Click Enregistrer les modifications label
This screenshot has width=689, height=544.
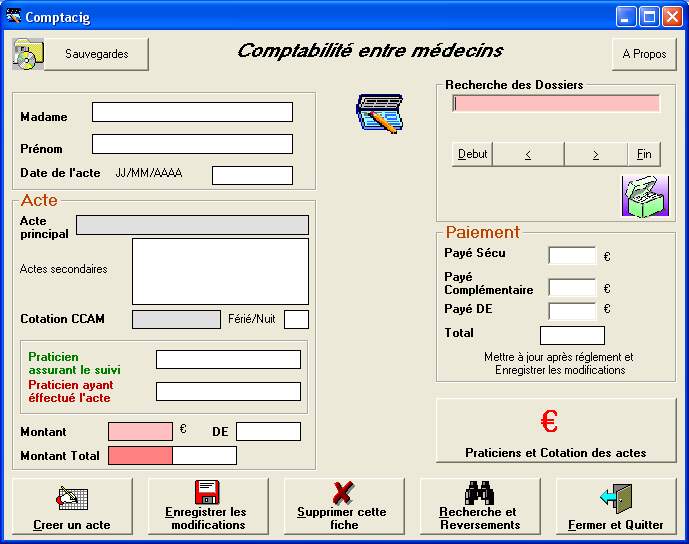208,518
